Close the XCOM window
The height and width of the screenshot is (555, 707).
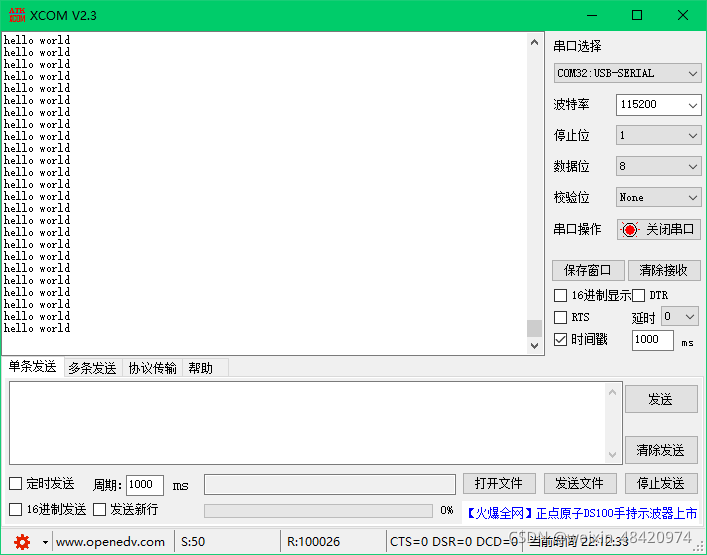(683, 15)
